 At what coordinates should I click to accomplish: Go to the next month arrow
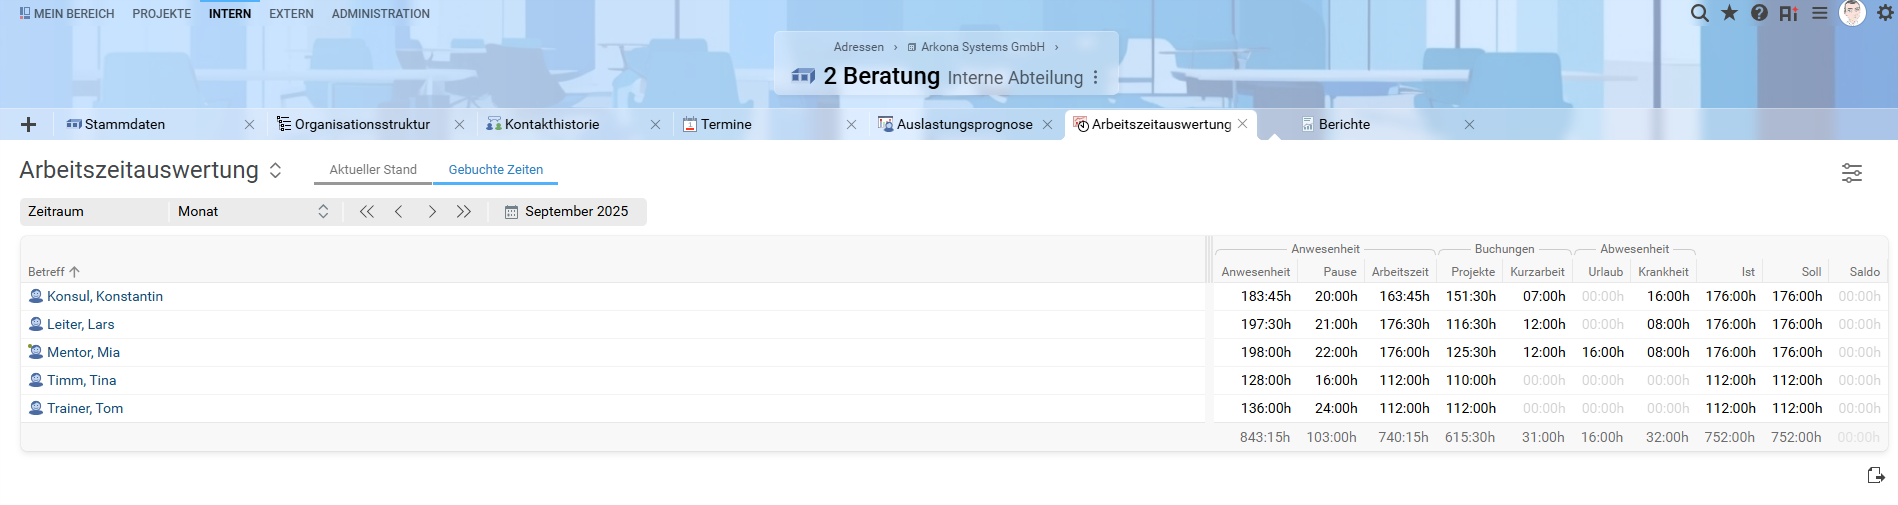pos(432,212)
